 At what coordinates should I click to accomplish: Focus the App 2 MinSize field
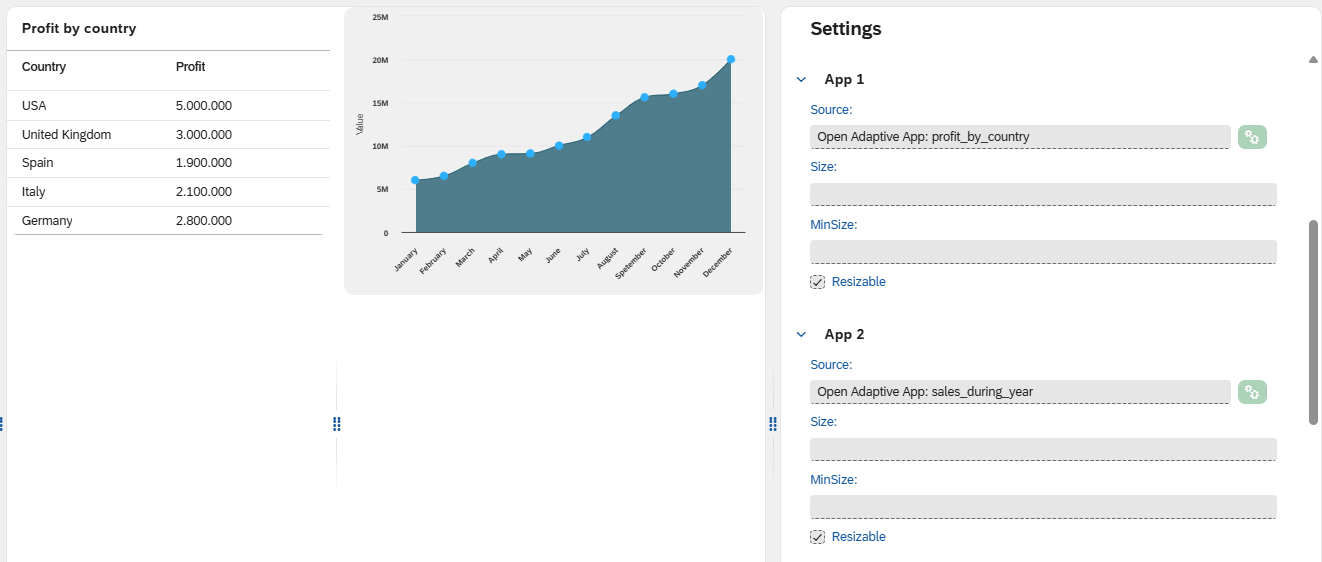[x=1043, y=507]
